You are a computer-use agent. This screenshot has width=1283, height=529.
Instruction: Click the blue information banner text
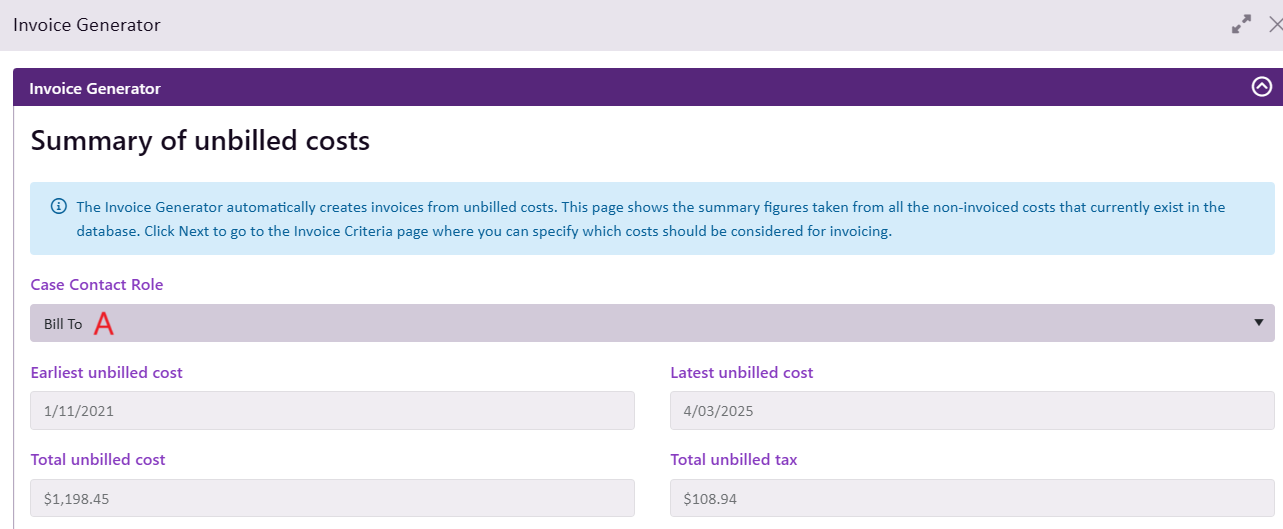[650, 219]
